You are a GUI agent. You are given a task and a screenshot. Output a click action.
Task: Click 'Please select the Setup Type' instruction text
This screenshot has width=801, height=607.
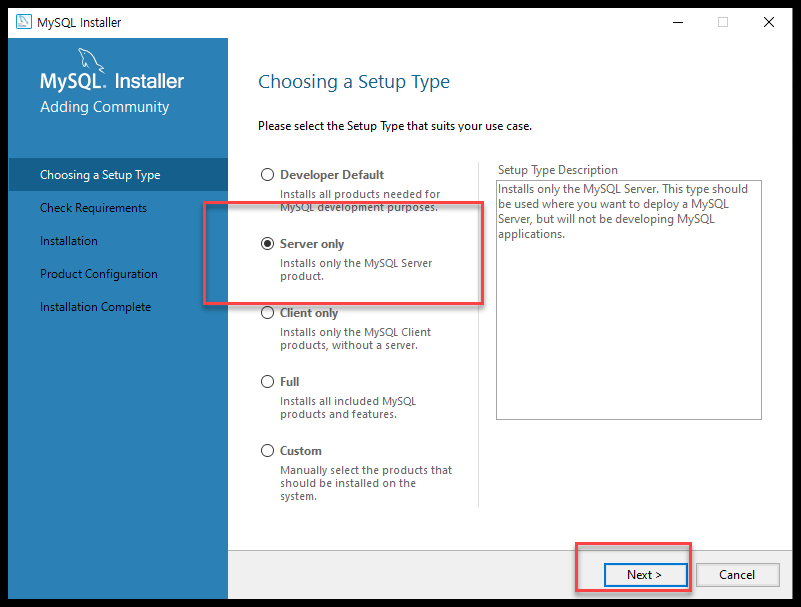pyautogui.click(x=395, y=126)
